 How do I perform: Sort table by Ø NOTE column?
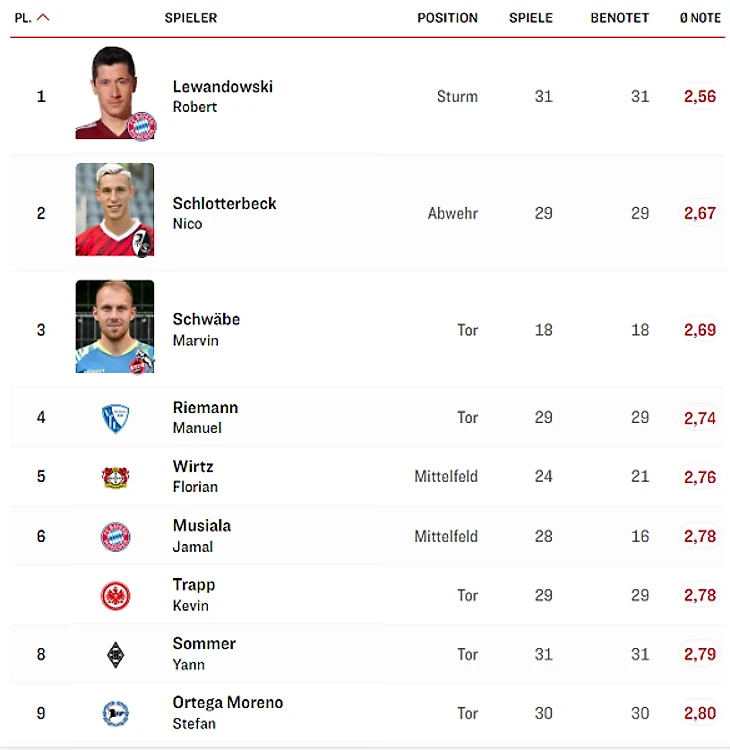click(x=700, y=18)
